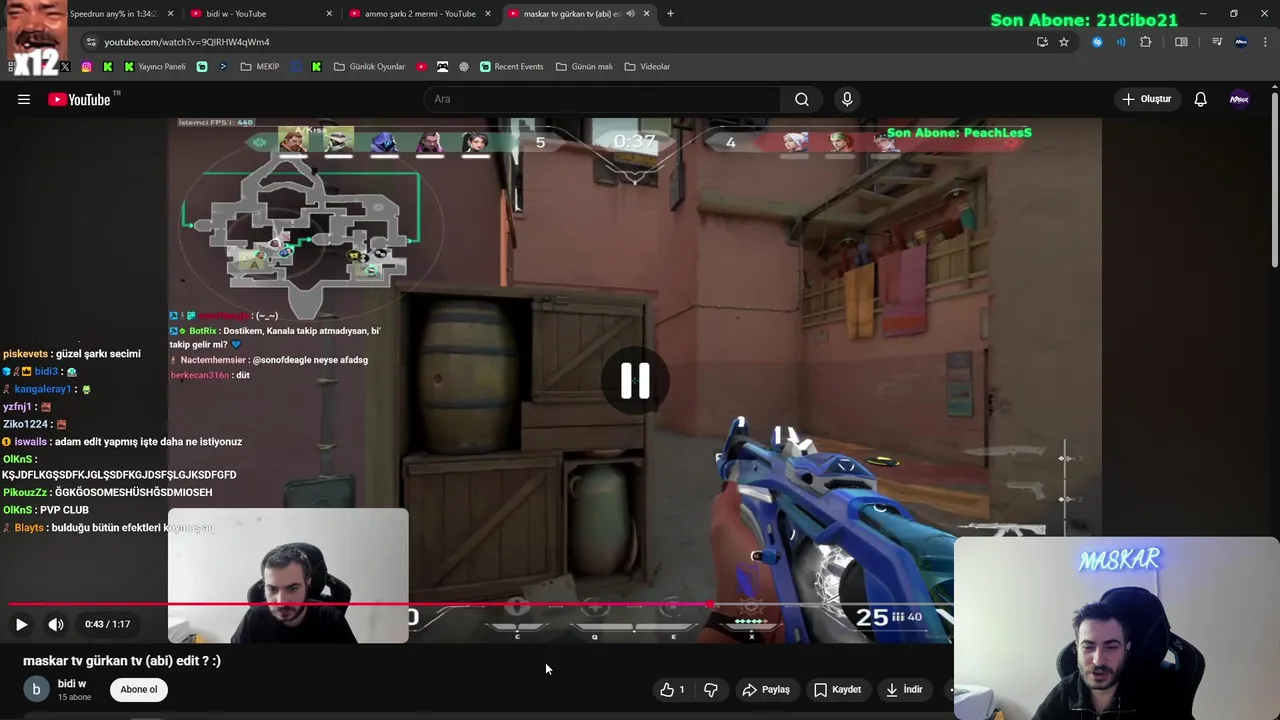The height and width of the screenshot is (720, 1280).
Task: Click the youtube.com URL address field
Action: 560,42
